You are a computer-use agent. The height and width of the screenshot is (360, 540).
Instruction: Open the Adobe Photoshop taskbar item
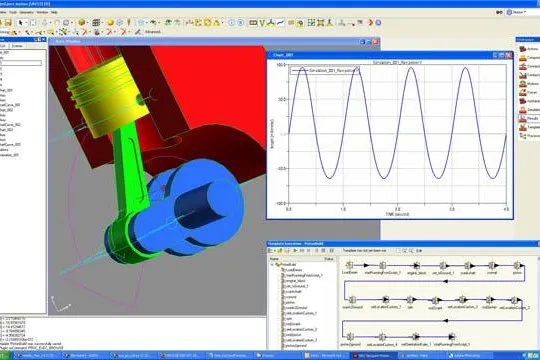click(470, 355)
